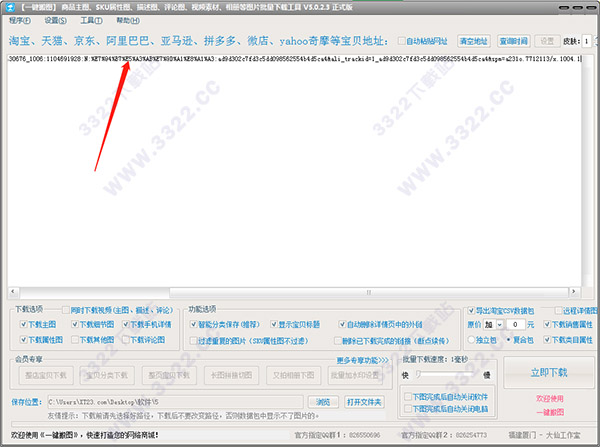Click the 保存位置 path field
This screenshot has width=600, height=447.
point(175,402)
